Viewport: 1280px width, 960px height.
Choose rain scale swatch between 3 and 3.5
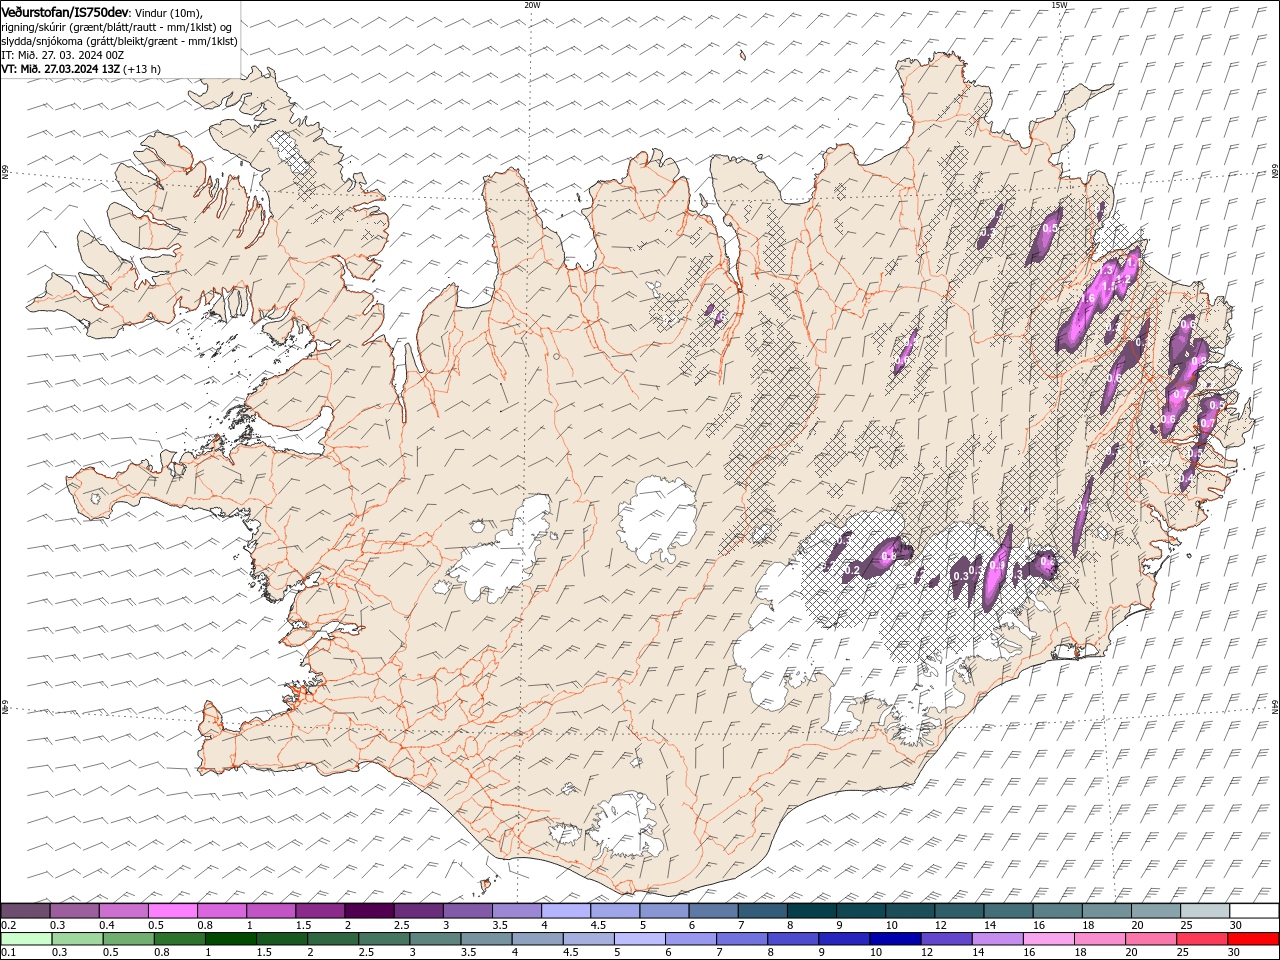436,939
